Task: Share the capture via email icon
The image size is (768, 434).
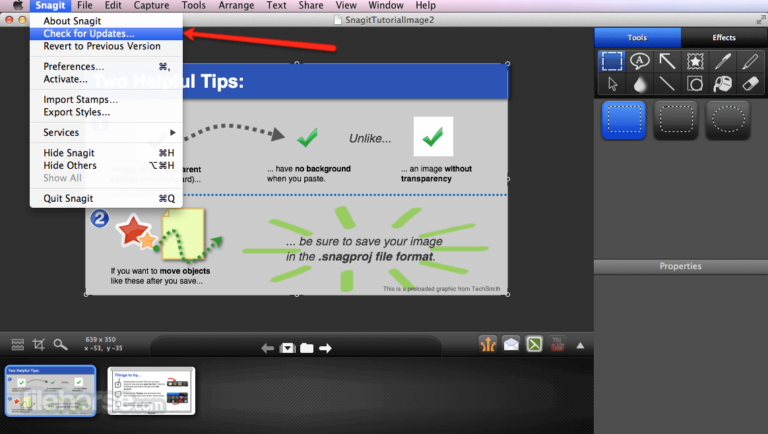Action: tap(511, 344)
